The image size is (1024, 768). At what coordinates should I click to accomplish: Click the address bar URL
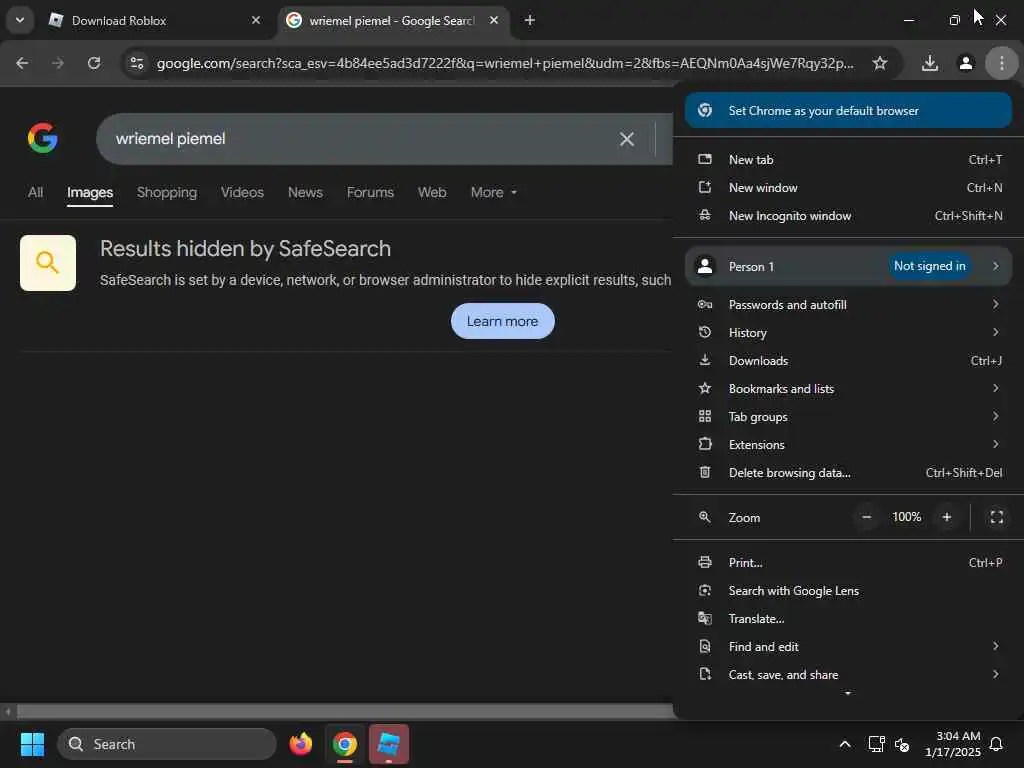(505, 63)
